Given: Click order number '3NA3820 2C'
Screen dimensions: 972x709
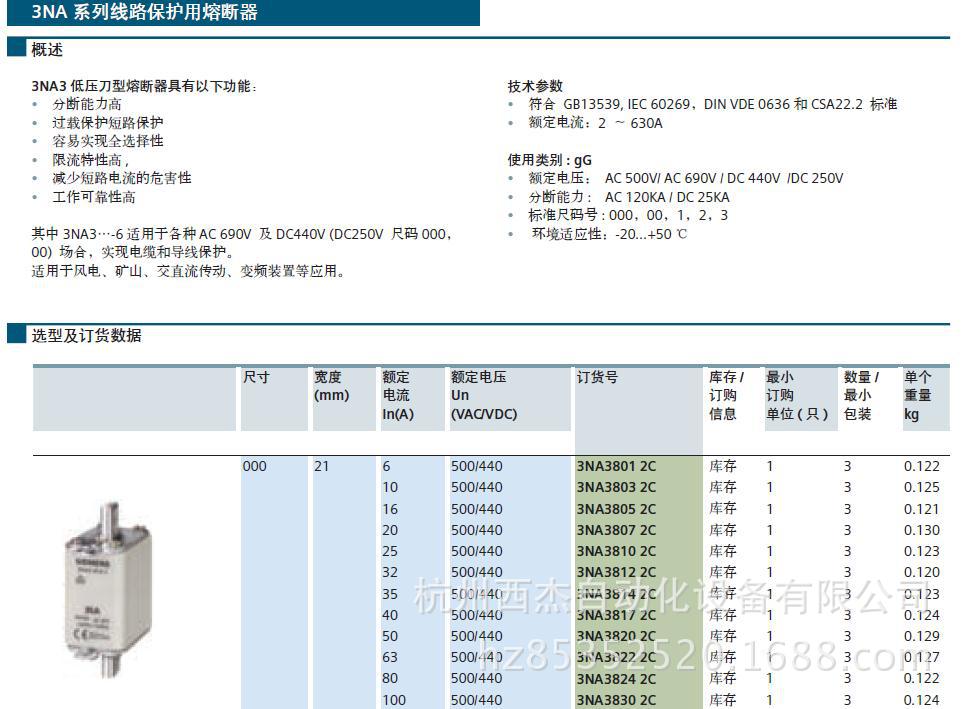Looking at the screenshot, I should point(616,636).
